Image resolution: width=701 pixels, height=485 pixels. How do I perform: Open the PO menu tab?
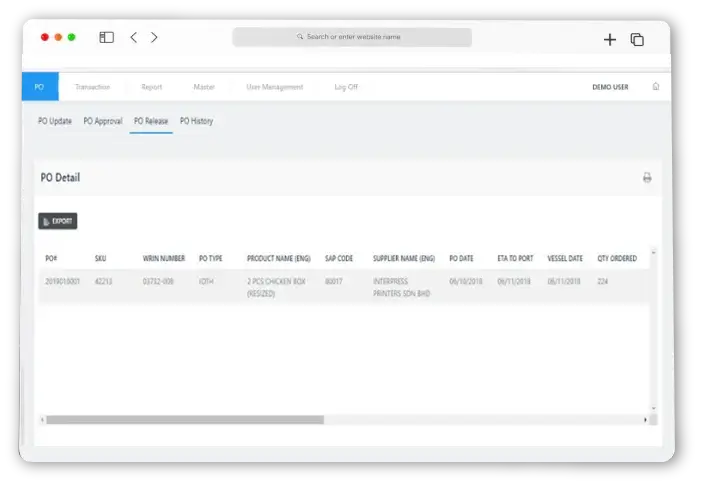click(x=39, y=87)
